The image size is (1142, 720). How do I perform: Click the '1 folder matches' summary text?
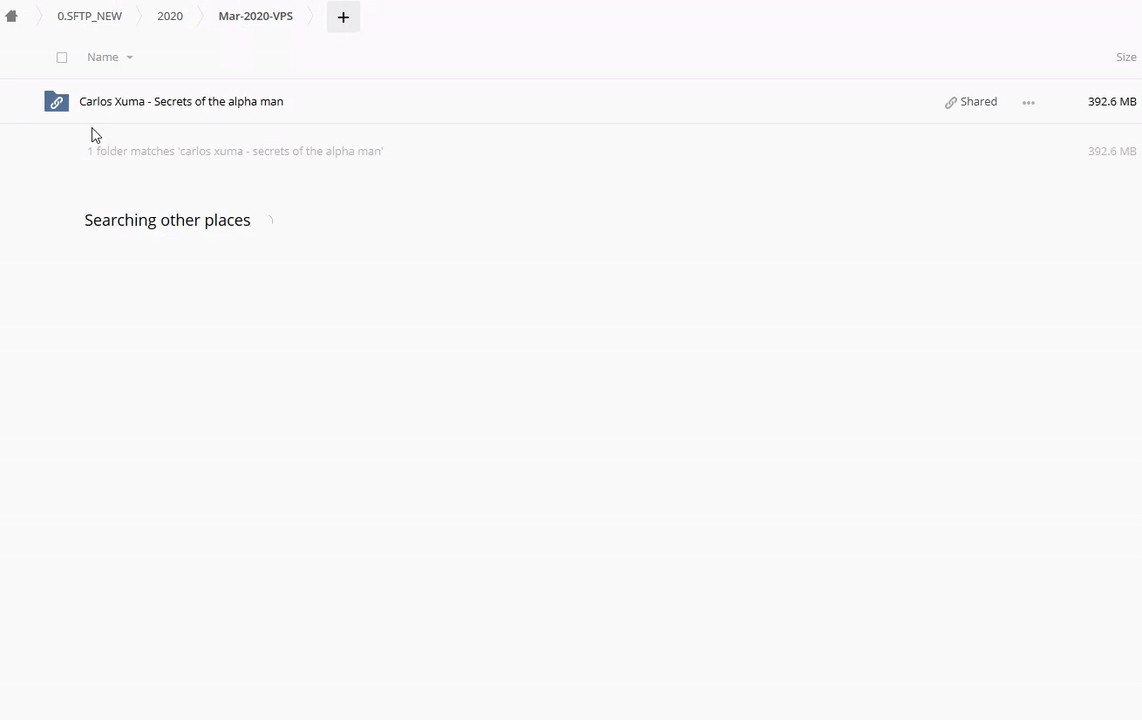pyautogui.click(x=235, y=152)
